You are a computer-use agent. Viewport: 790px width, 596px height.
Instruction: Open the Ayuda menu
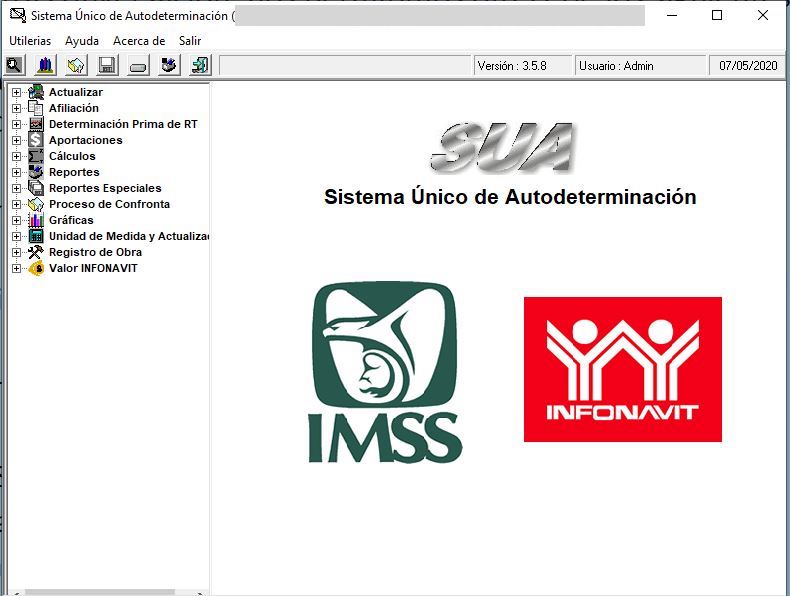click(x=82, y=41)
